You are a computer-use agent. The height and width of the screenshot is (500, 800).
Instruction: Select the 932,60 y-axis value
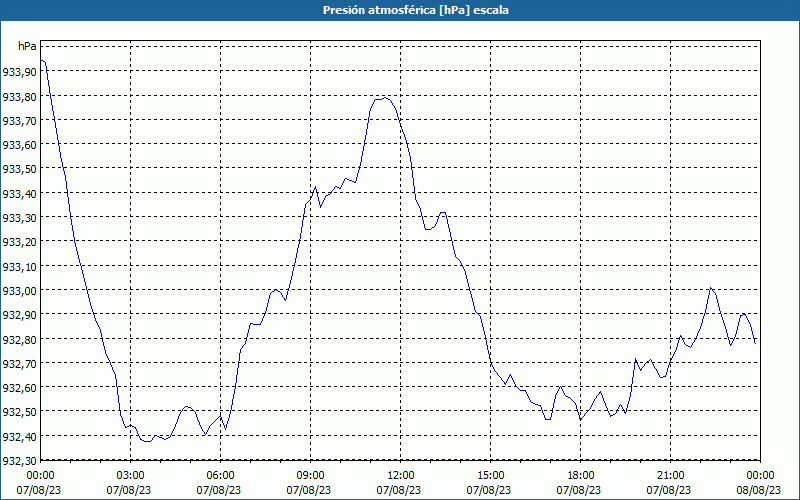point(20,388)
